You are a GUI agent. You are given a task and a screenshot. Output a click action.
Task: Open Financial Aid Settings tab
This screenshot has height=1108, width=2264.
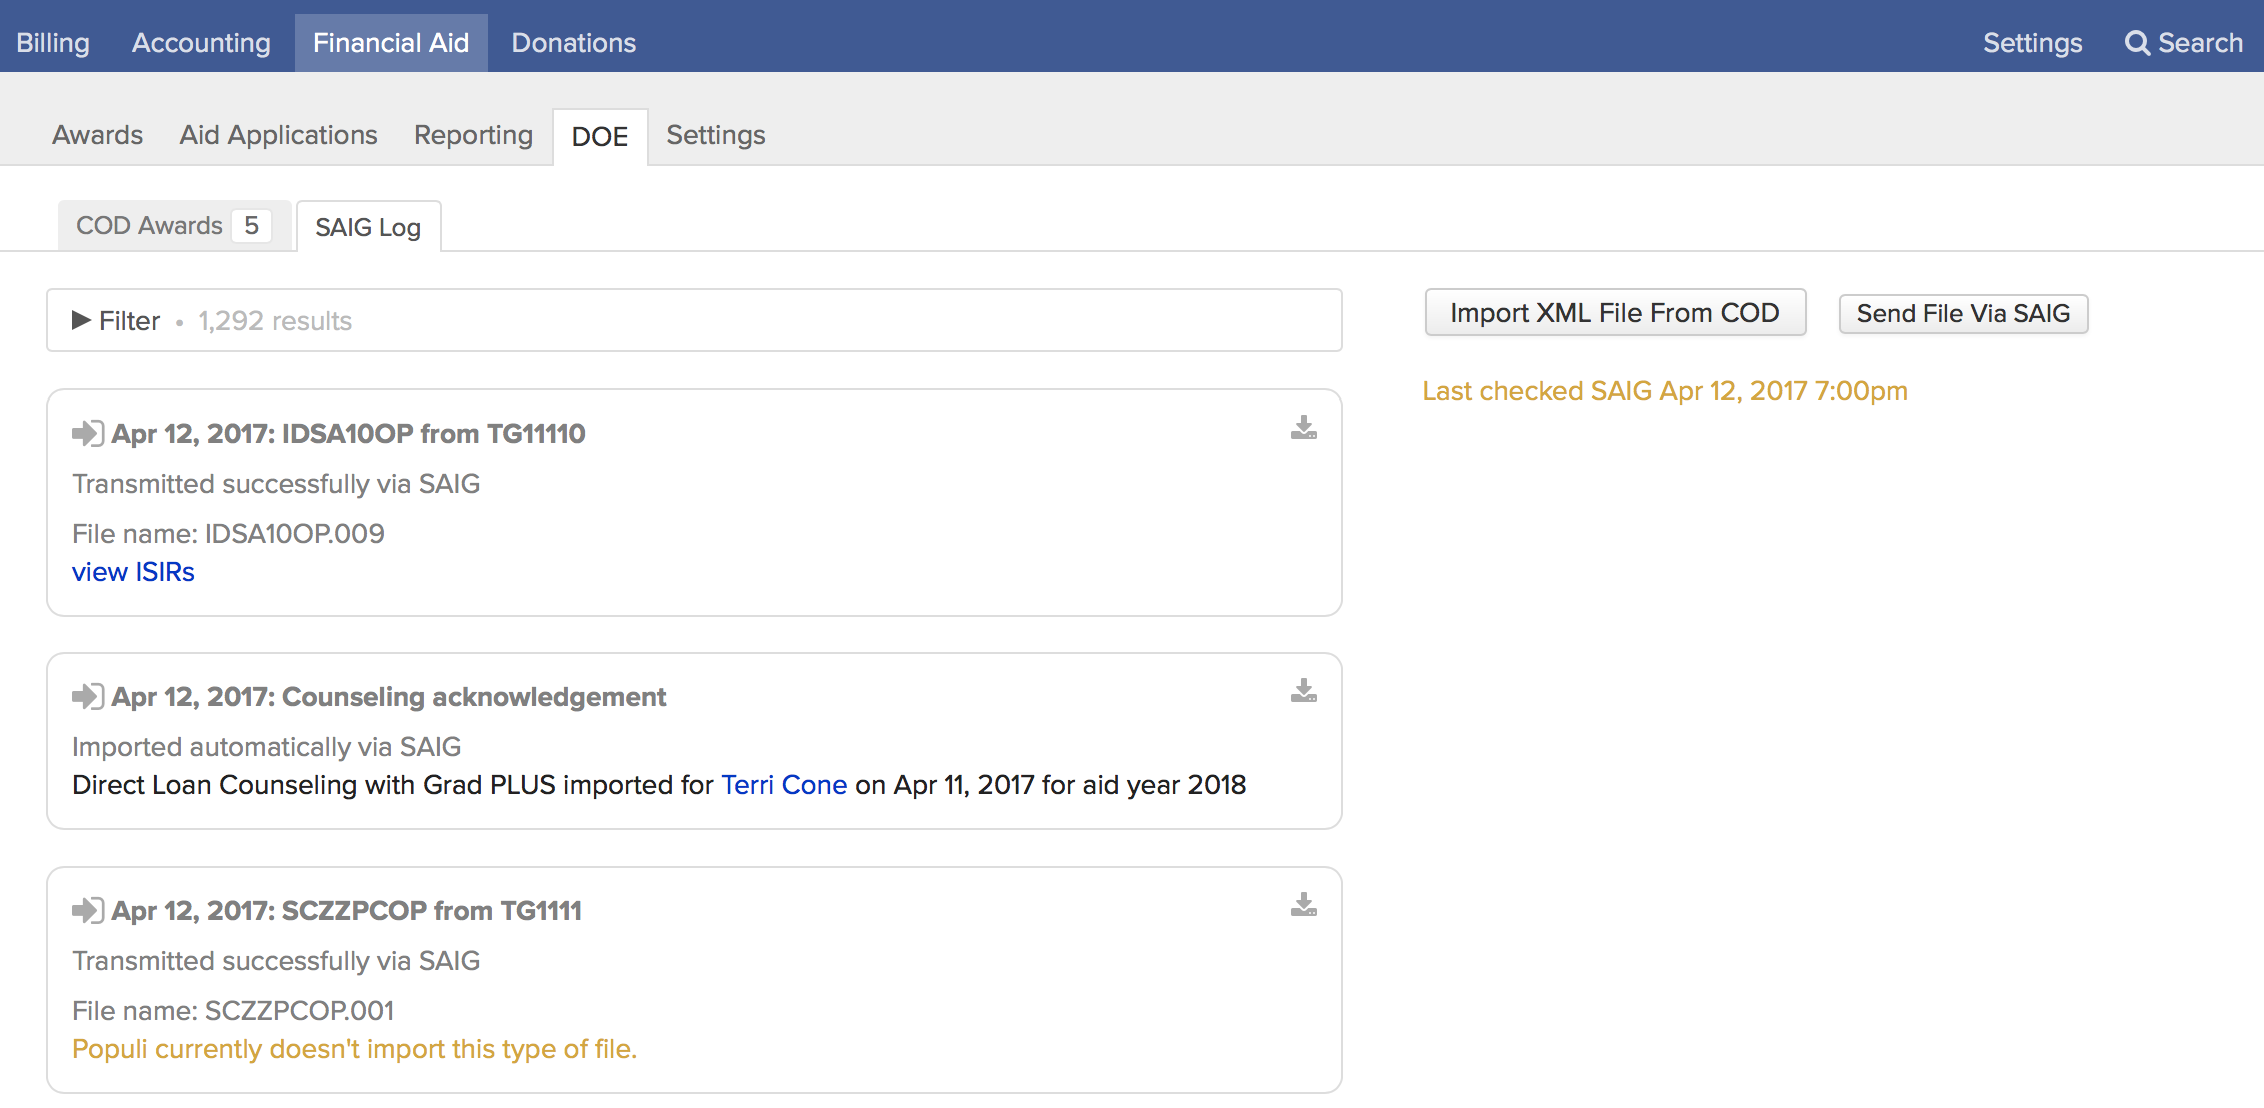click(715, 135)
